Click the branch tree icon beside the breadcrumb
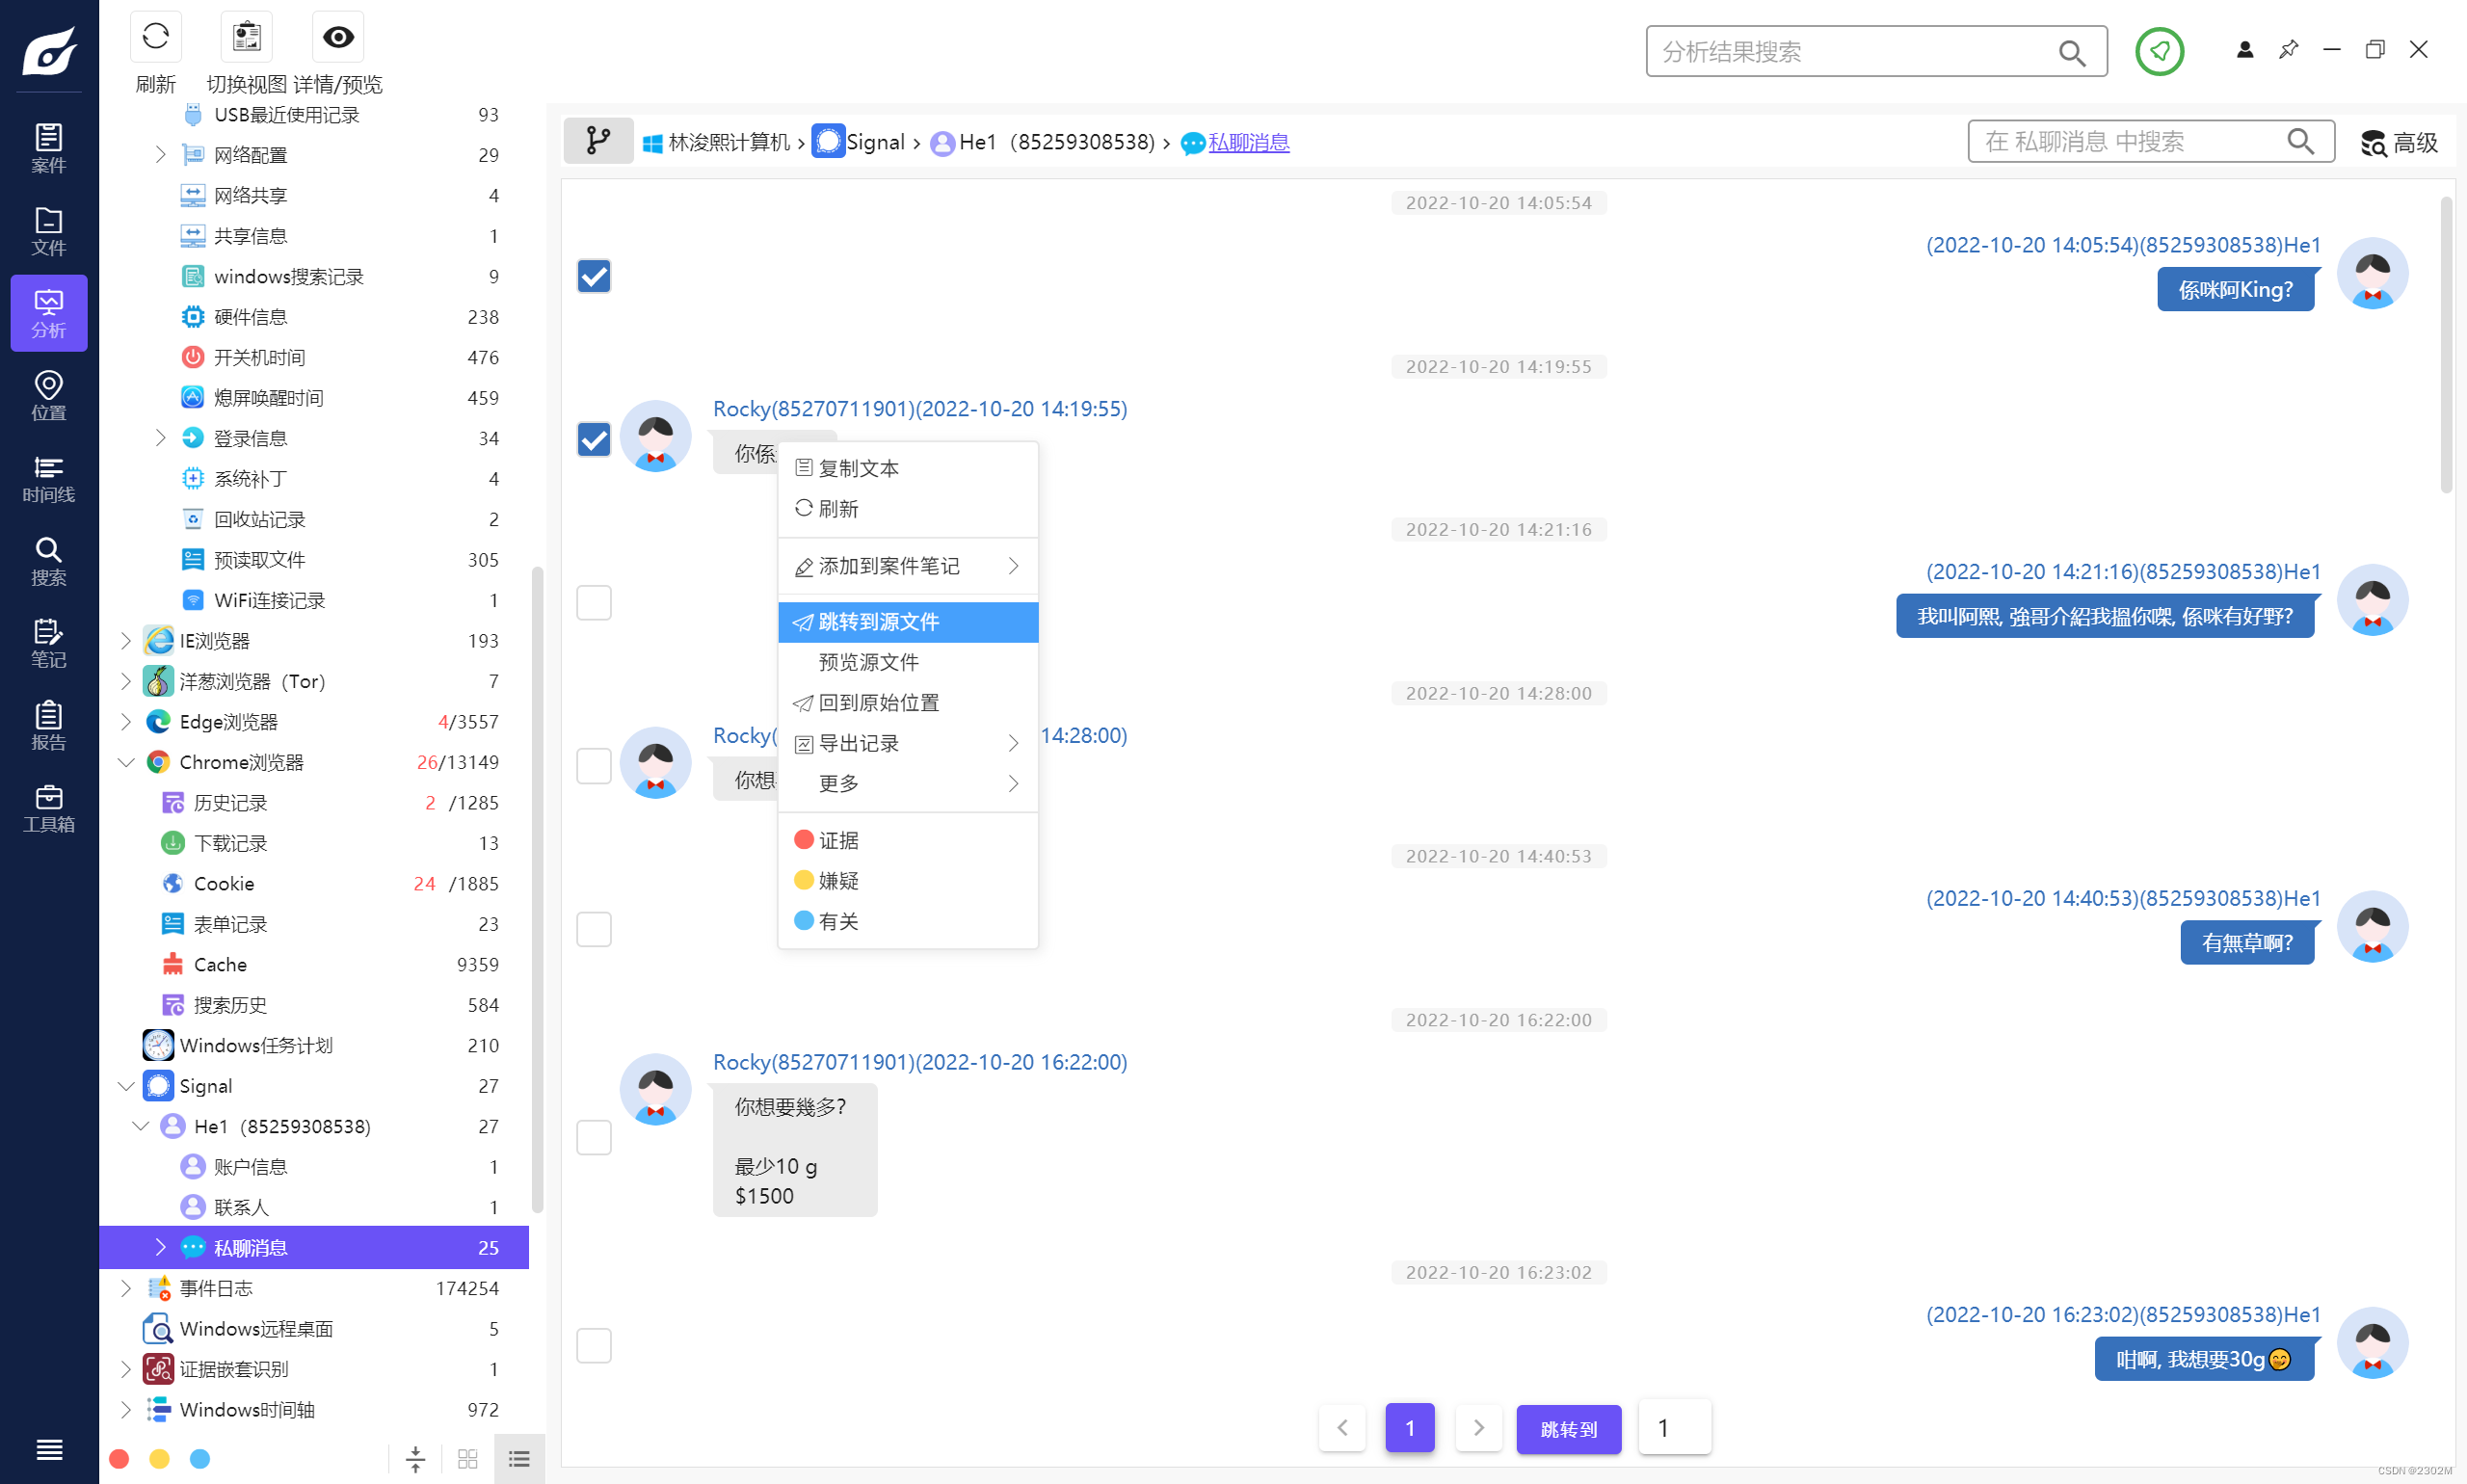The image size is (2467, 1484). click(598, 141)
